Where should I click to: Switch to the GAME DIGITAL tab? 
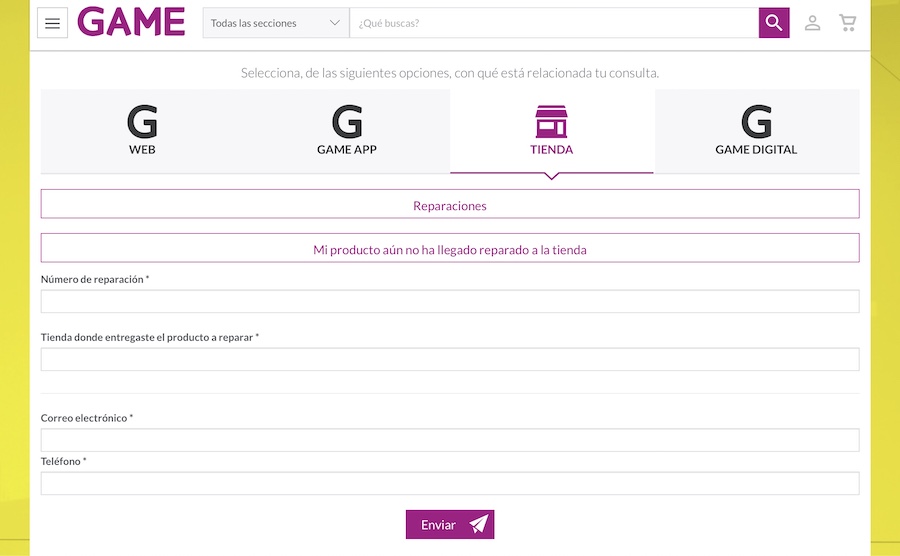pyautogui.click(x=756, y=150)
